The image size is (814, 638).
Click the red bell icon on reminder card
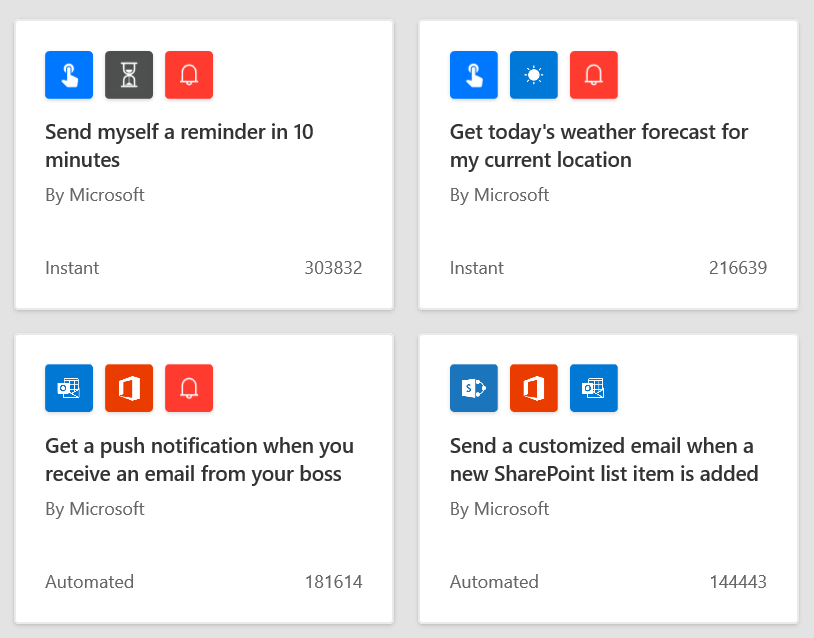coord(189,75)
